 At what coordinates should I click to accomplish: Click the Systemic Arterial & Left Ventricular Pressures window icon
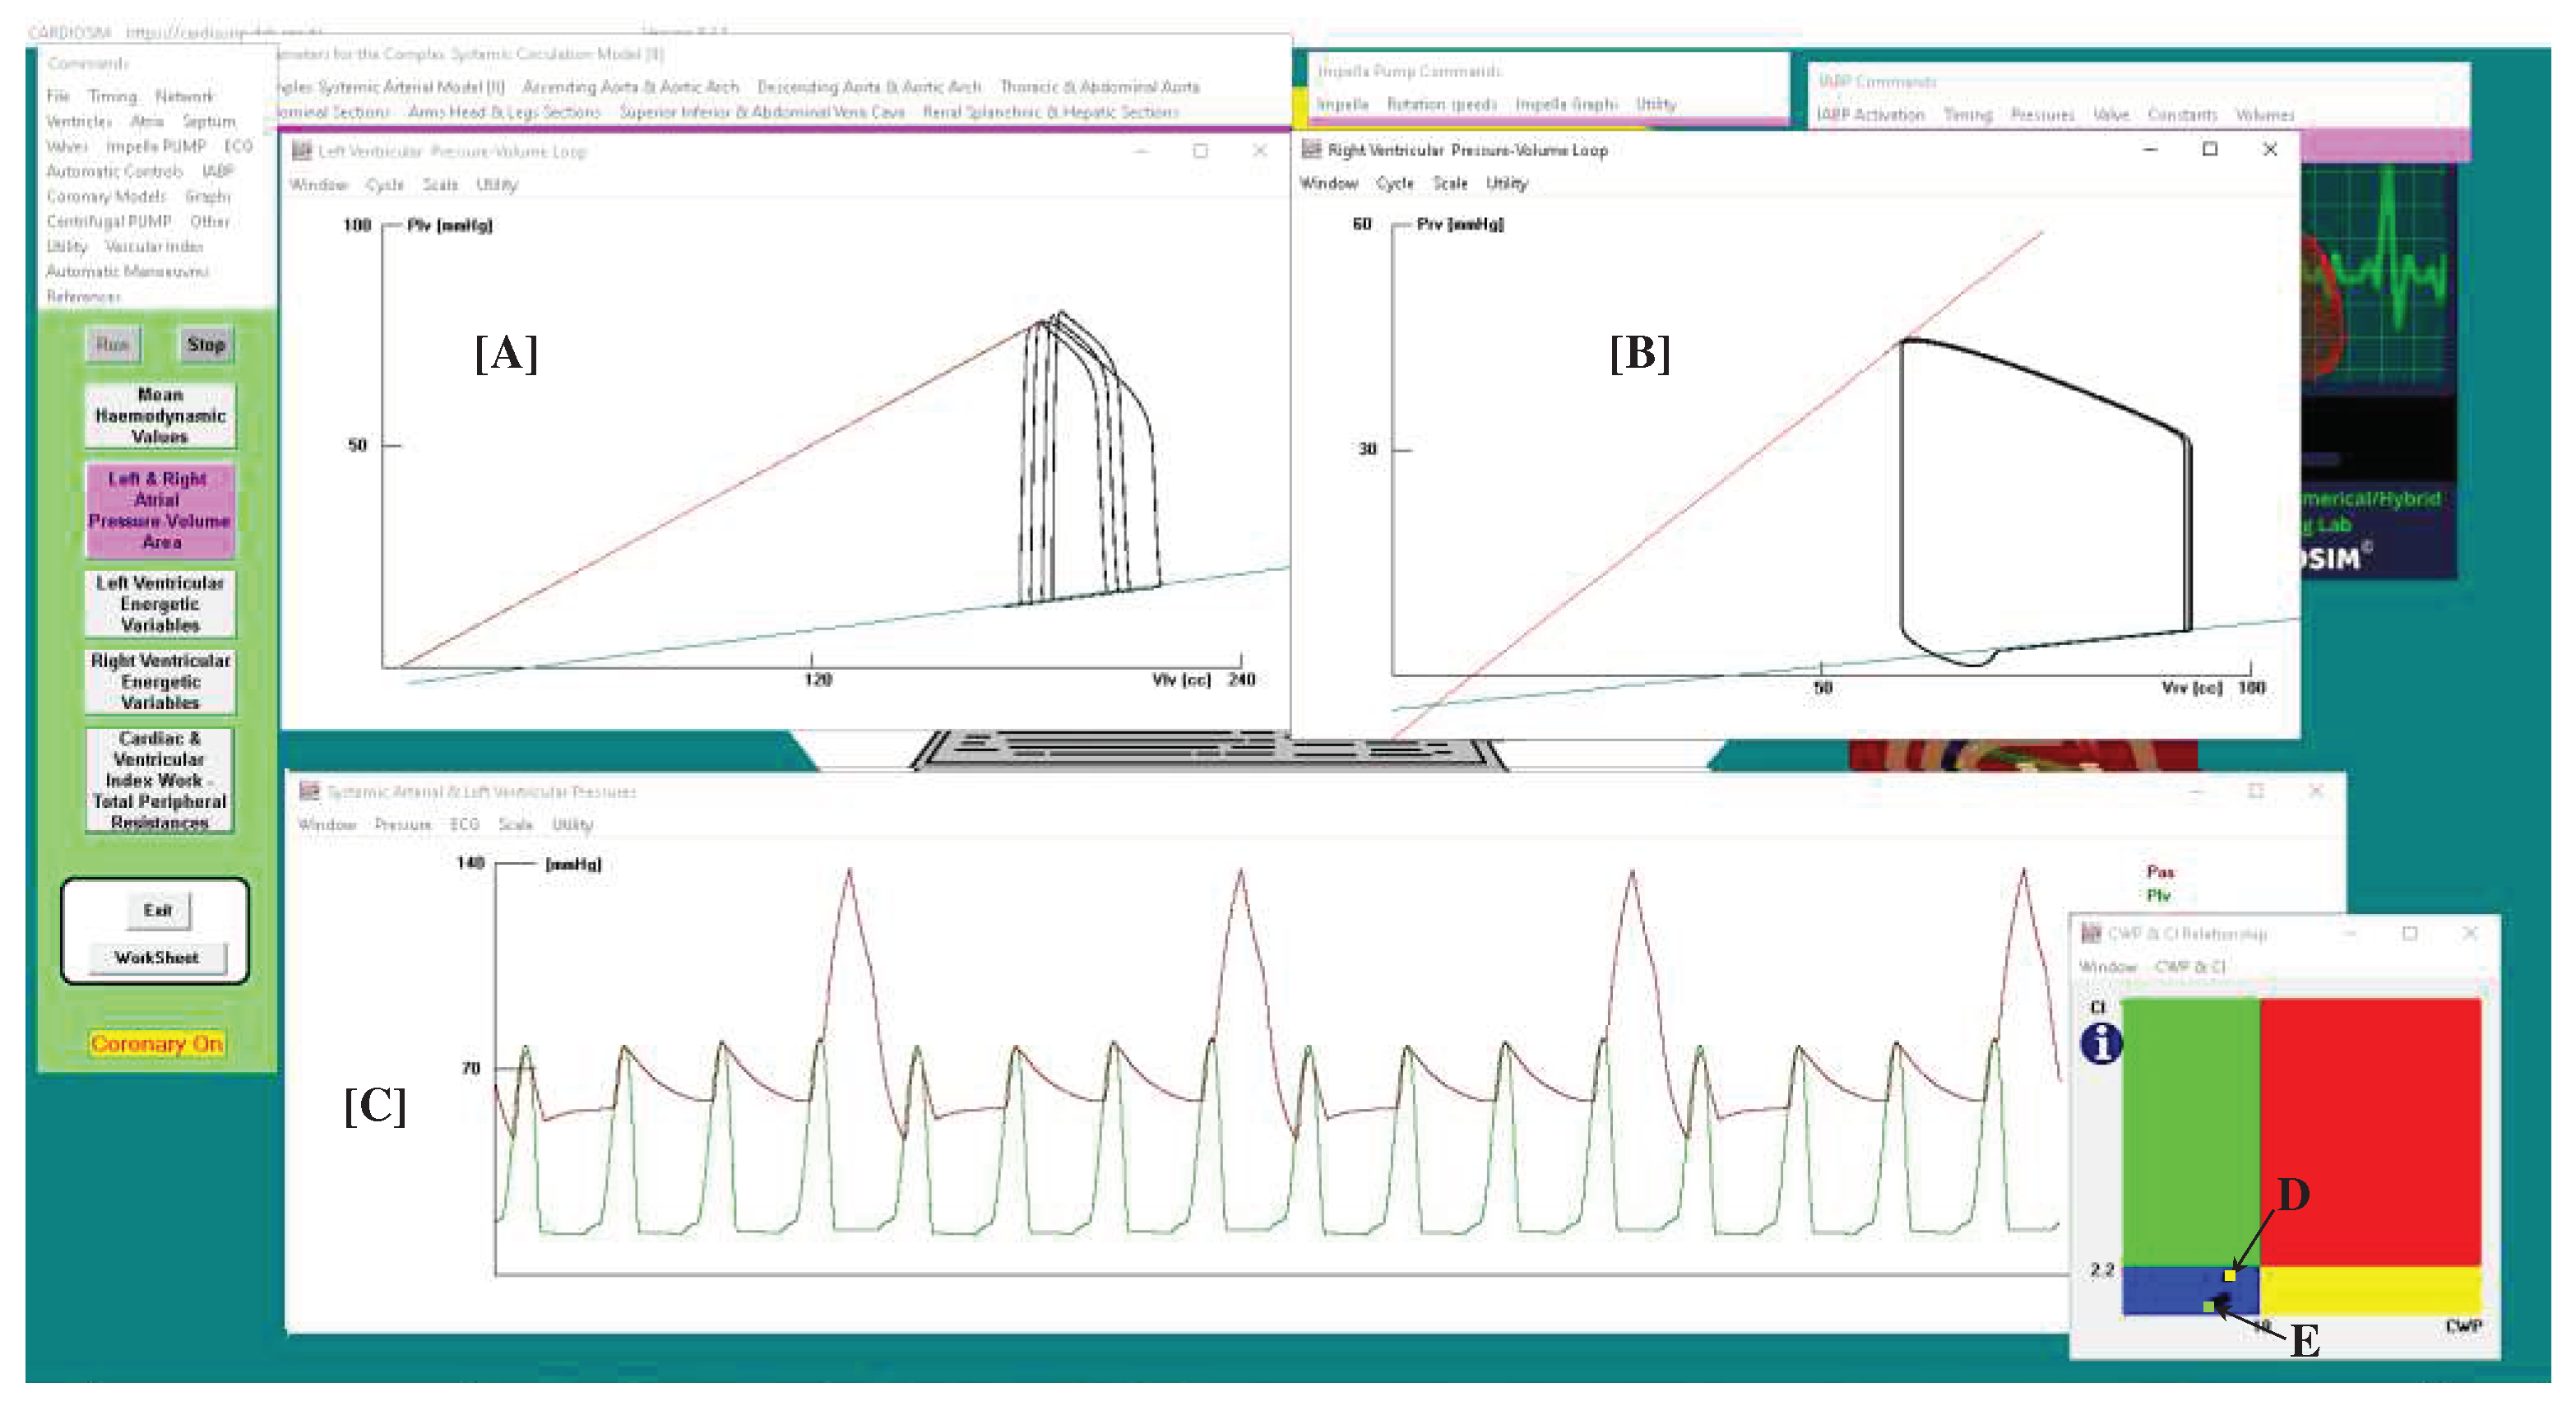310,790
